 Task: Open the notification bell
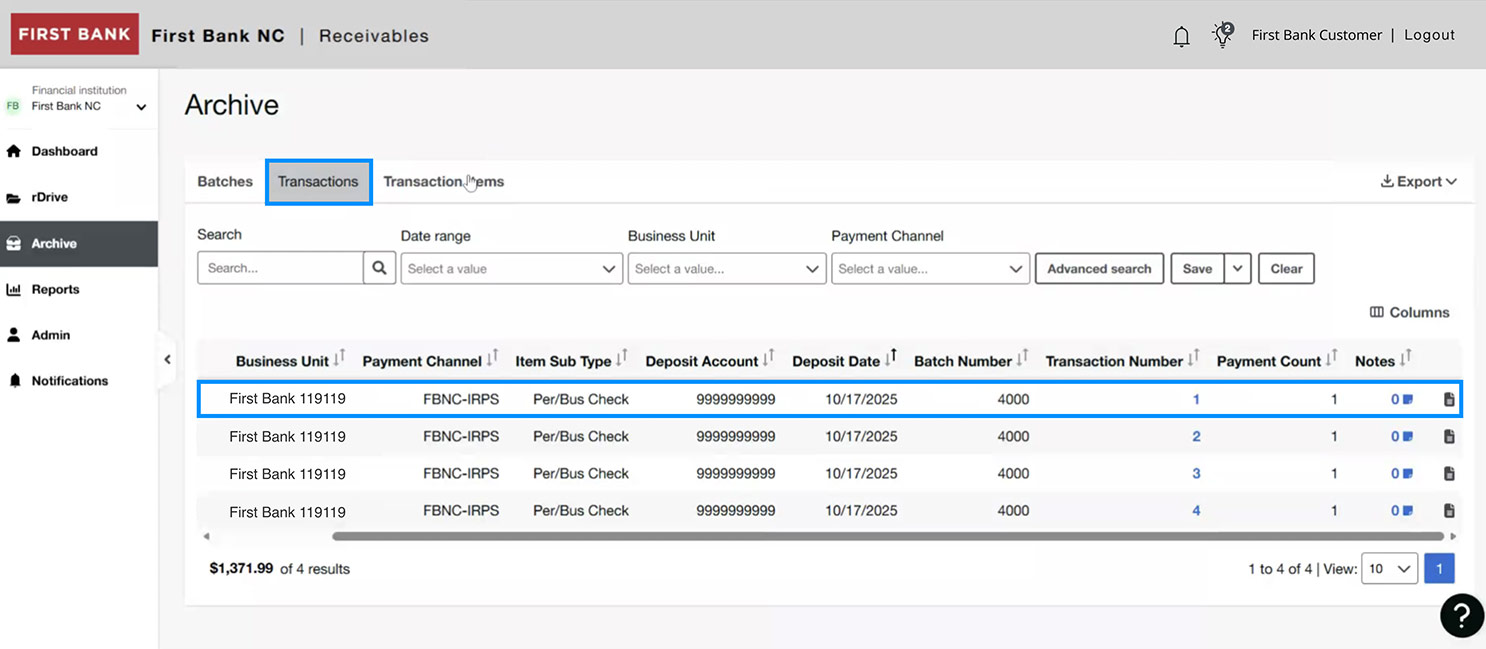(x=1181, y=35)
